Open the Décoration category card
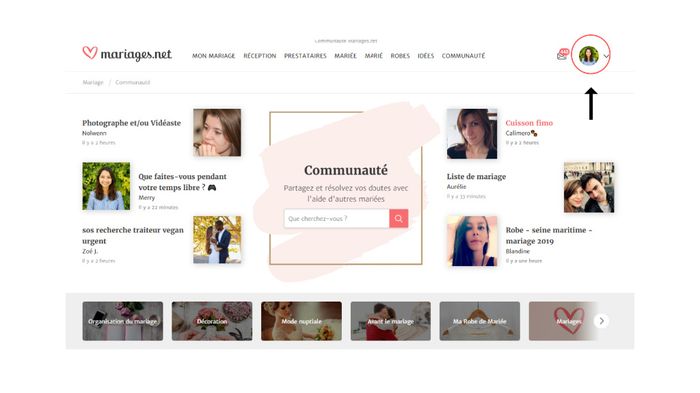This screenshot has width=700, height=393. point(212,321)
